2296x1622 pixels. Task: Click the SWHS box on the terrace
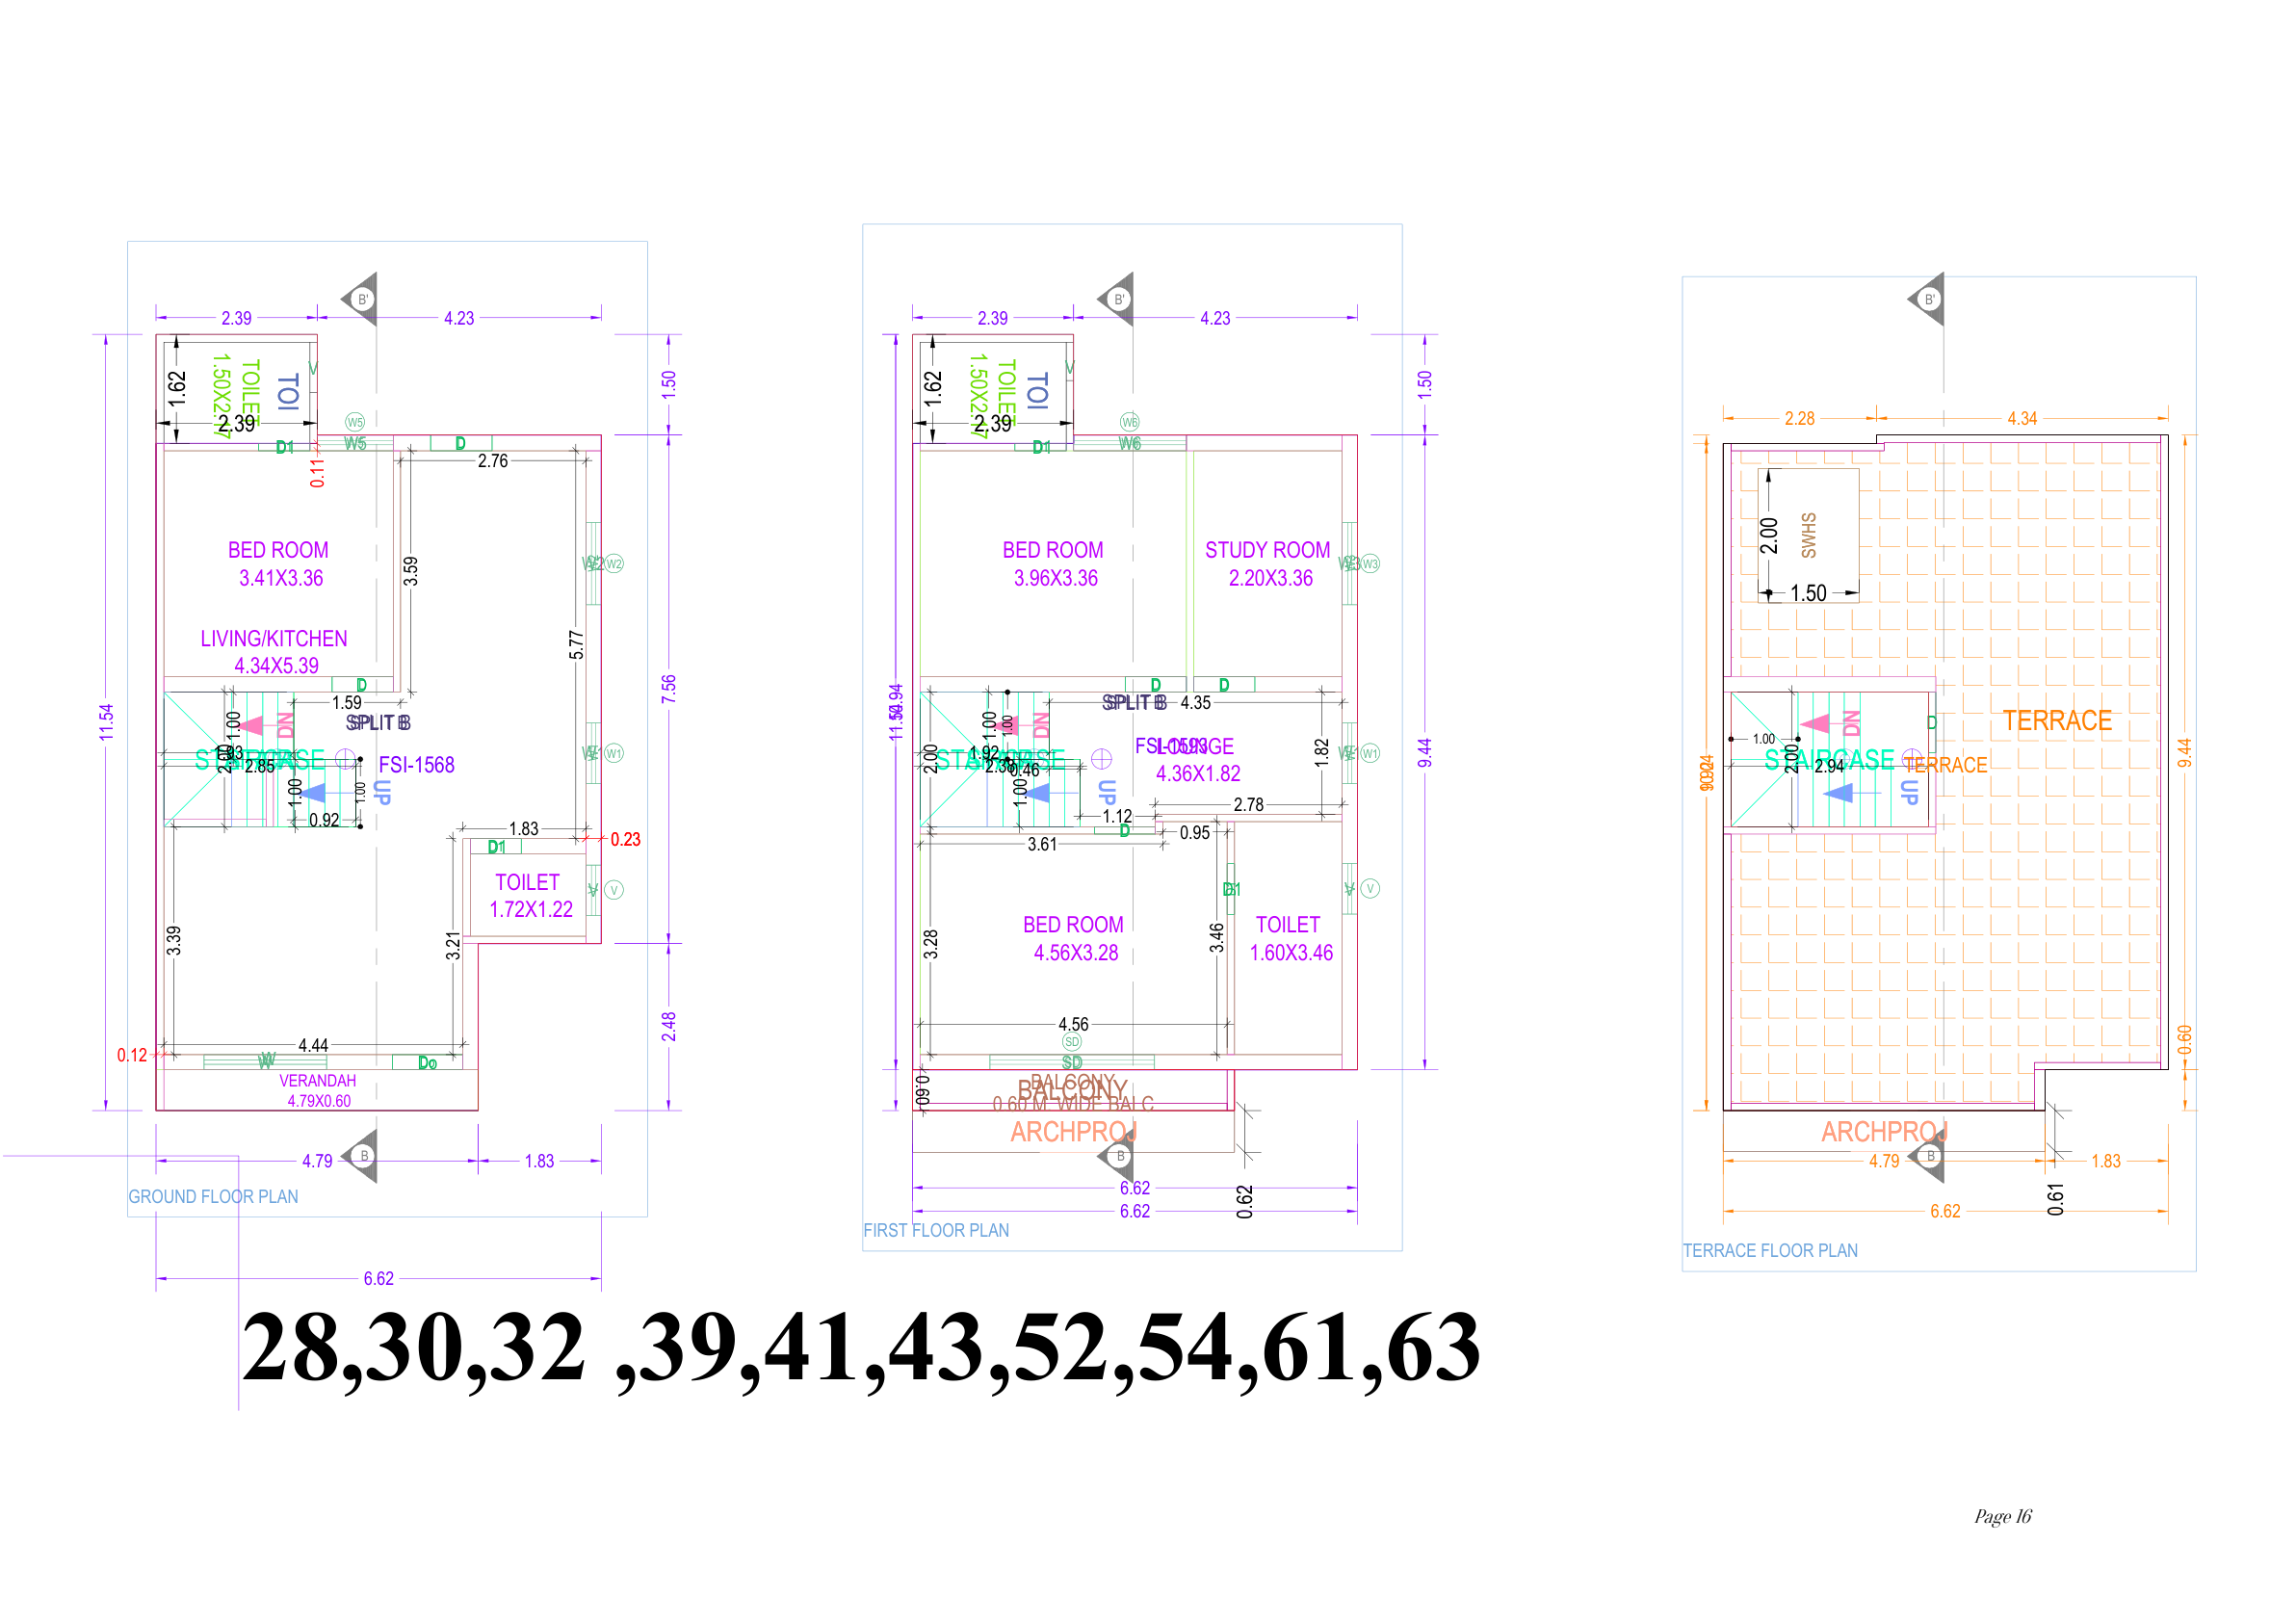coord(1808,535)
